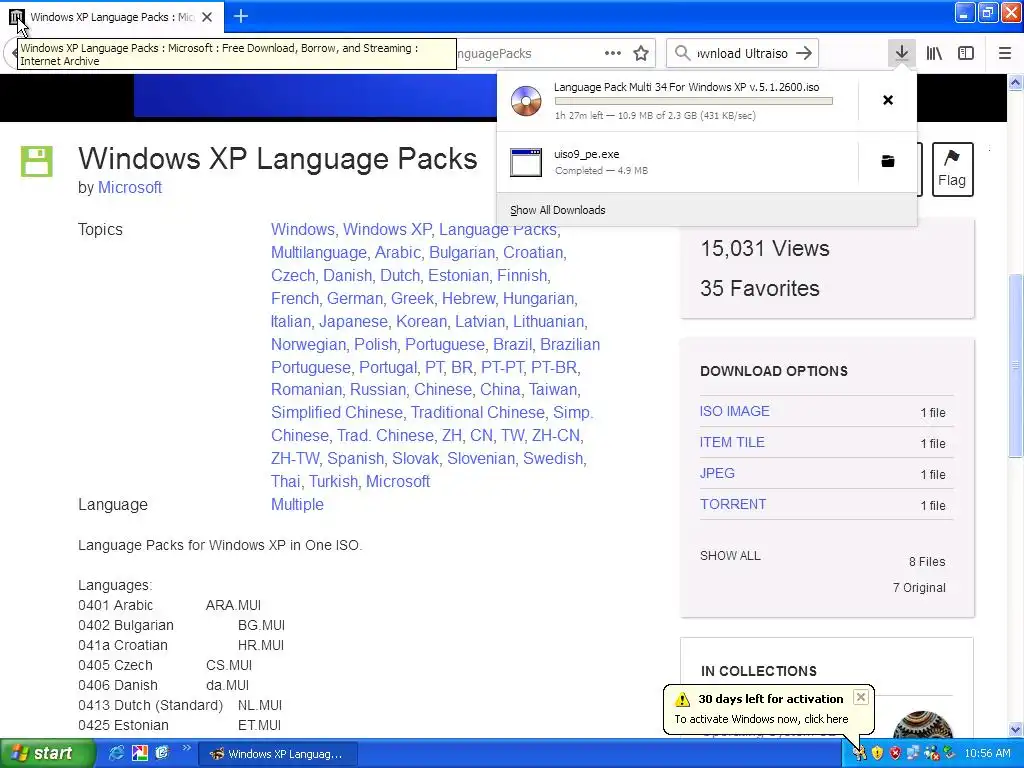This screenshot has width=1024, height=768.
Task: Click the 15,031 Views text
Action: coord(765,248)
